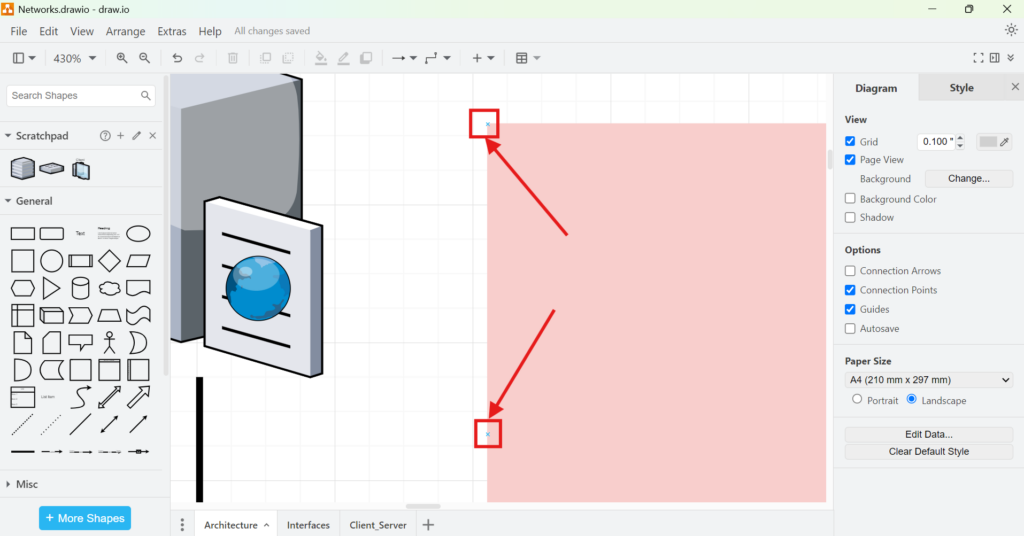Image resolution: width=1024 pixels, height=536 pixels.
Task: Enable the Connection Arrows checkbox
Action: click(850, 271)
